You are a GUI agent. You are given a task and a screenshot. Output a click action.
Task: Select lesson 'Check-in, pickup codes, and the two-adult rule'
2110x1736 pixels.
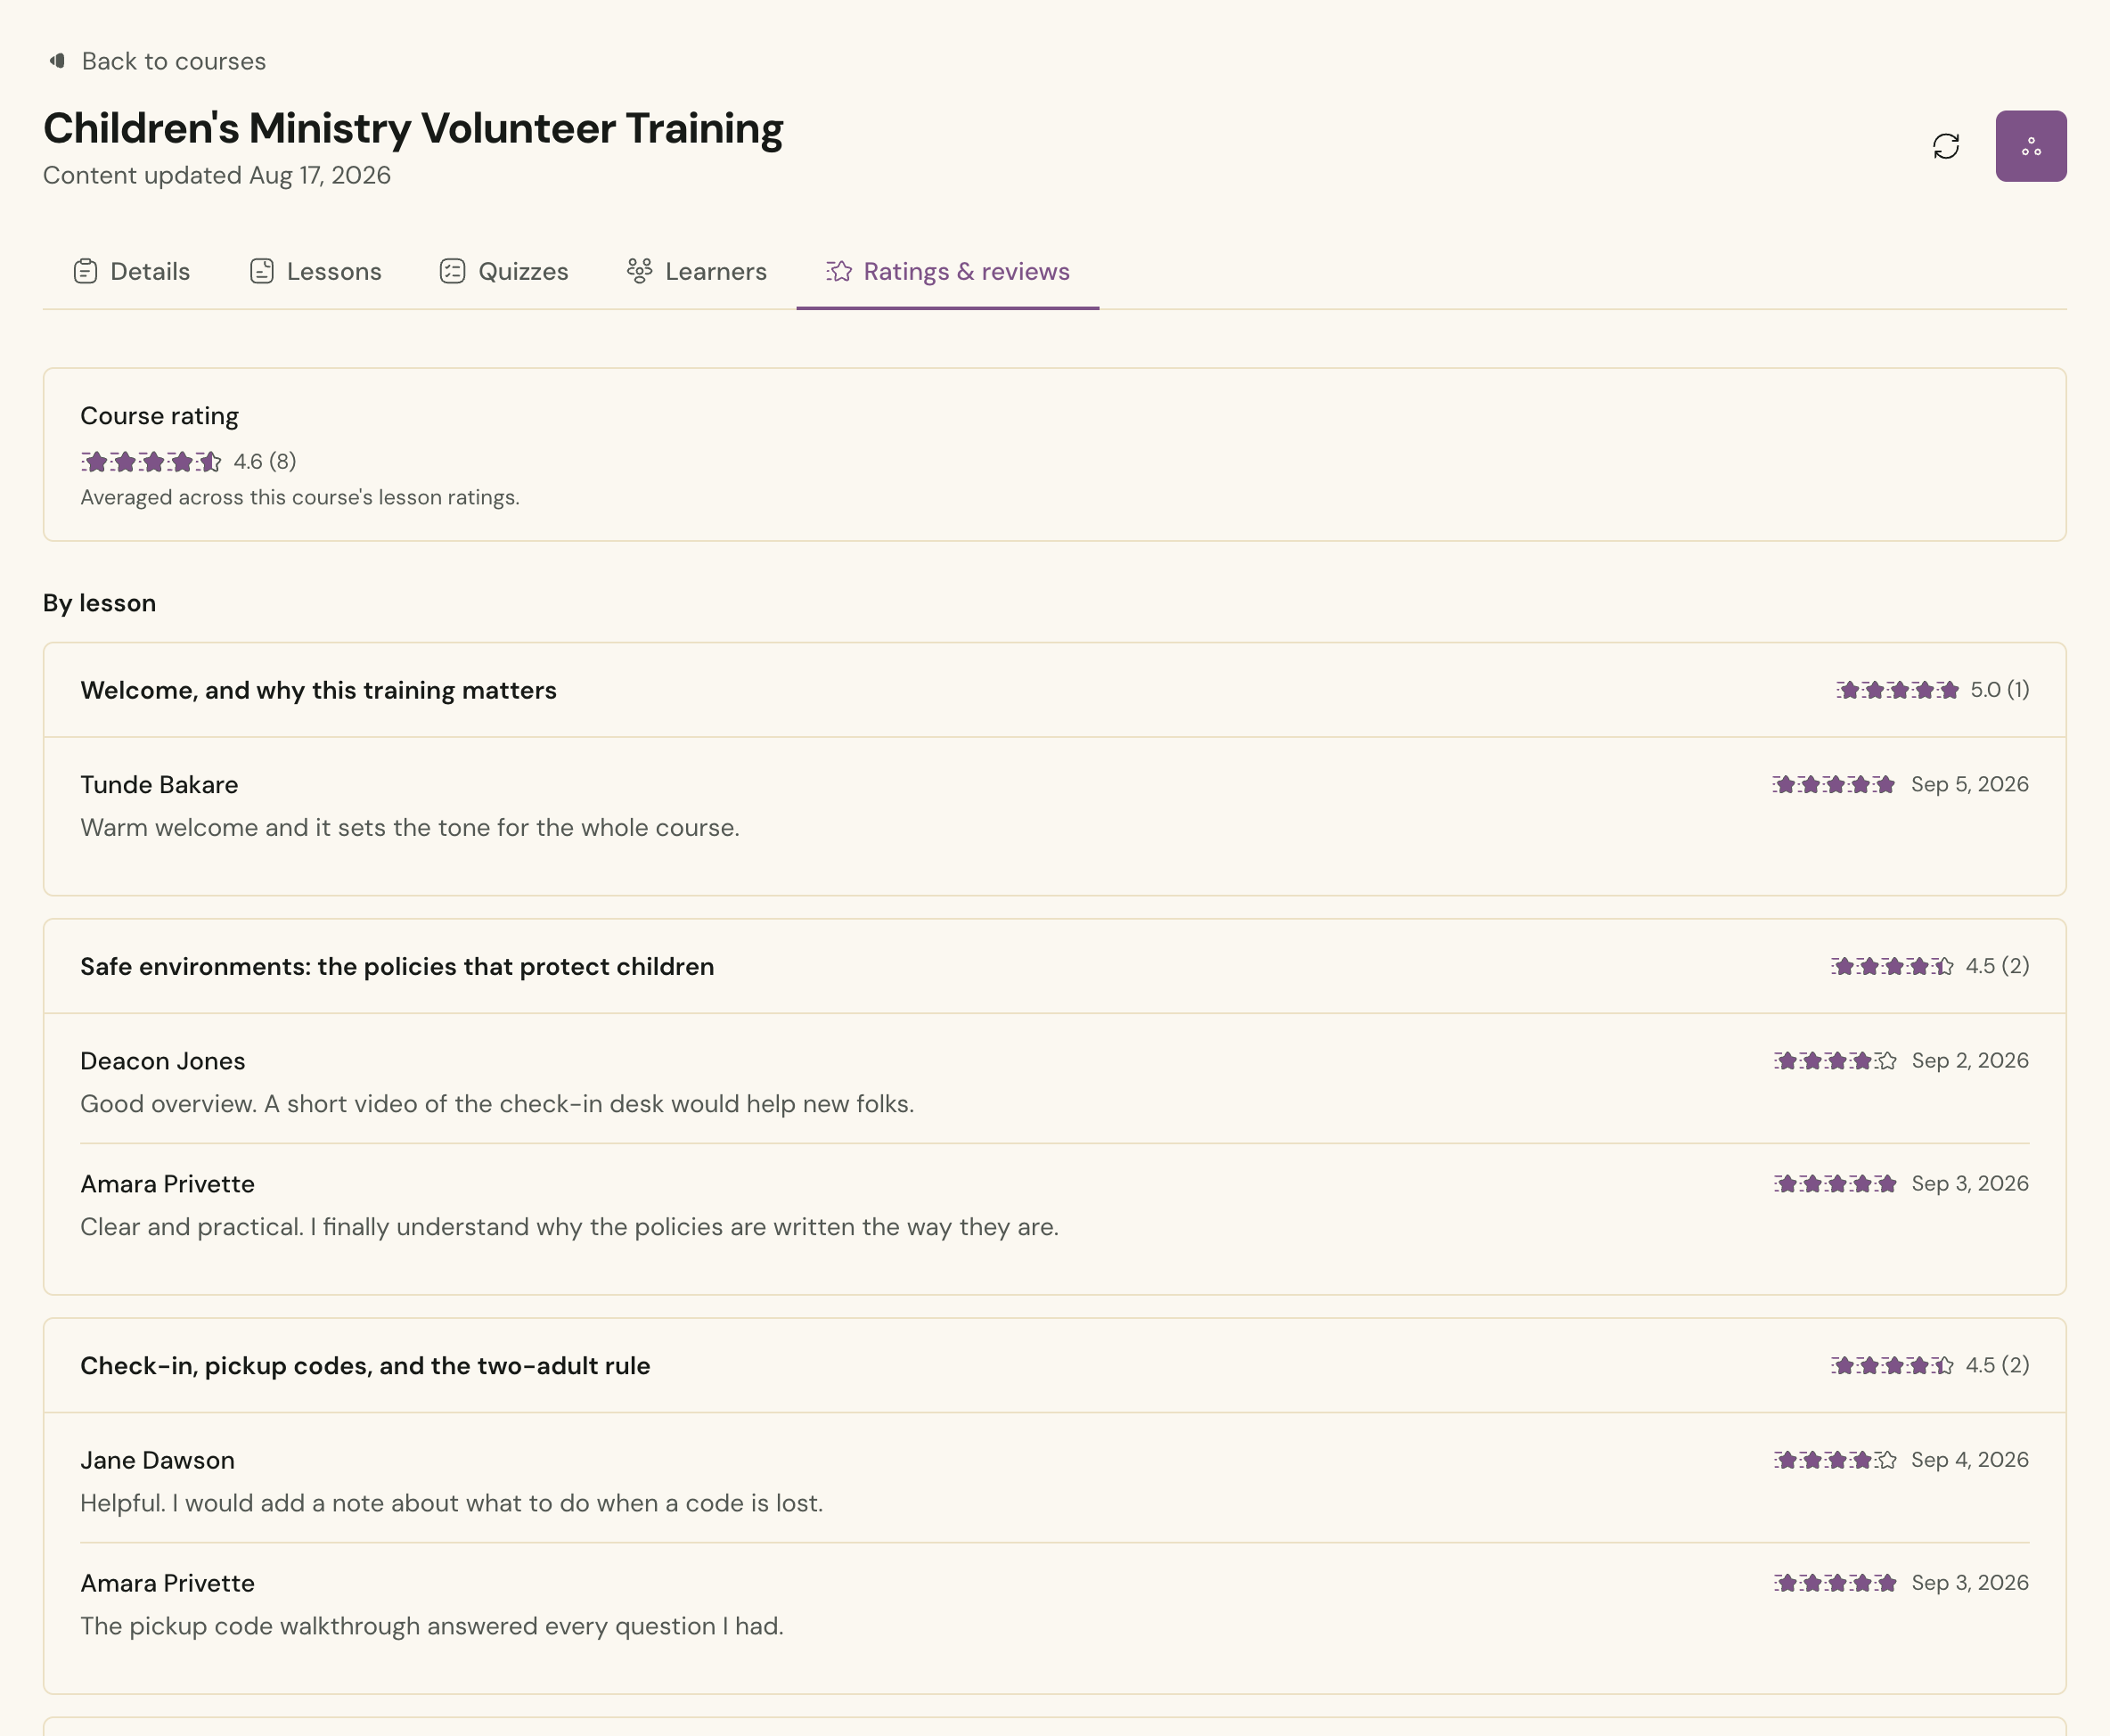click(x=365, y=1365)
